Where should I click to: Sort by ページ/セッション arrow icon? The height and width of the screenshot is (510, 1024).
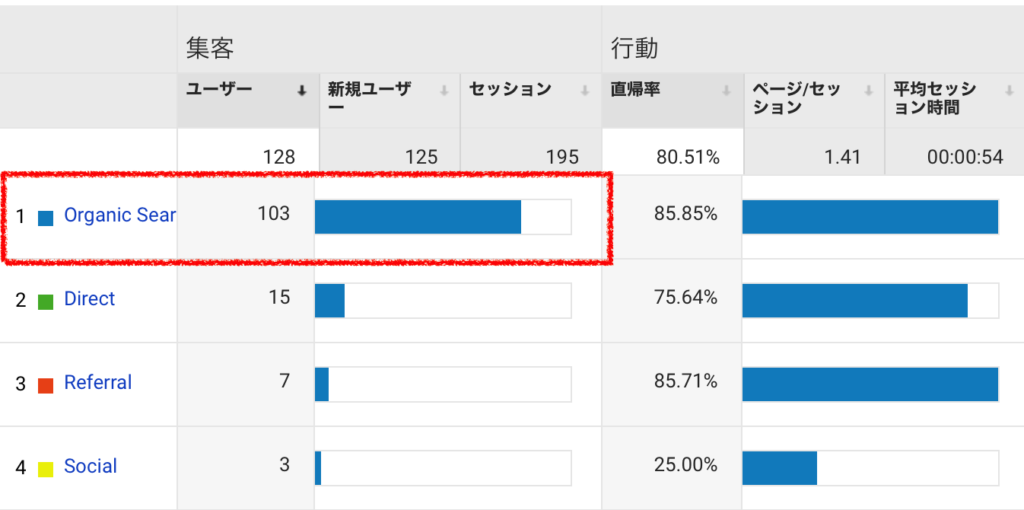(x=869, y=92)
